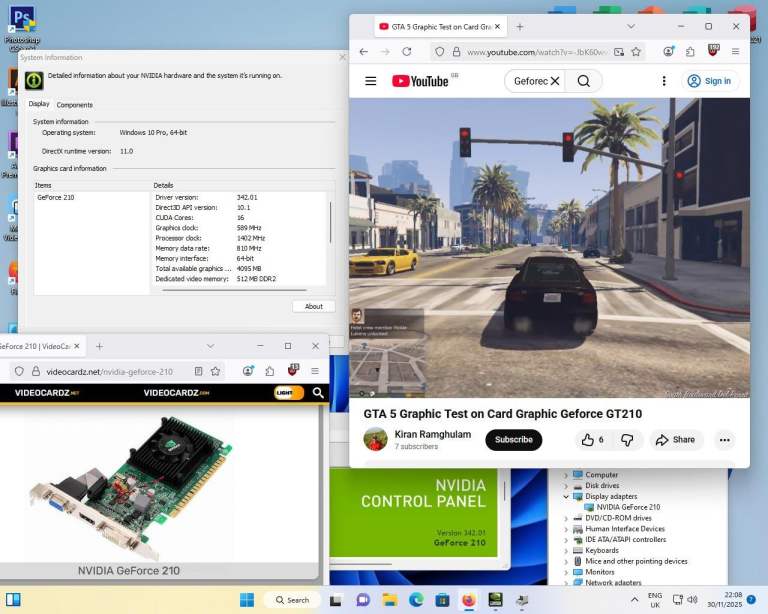The height and width of the screenshot is (614, 768).
Task: Dislike the GTA 5 video
Action: point(627,440)
